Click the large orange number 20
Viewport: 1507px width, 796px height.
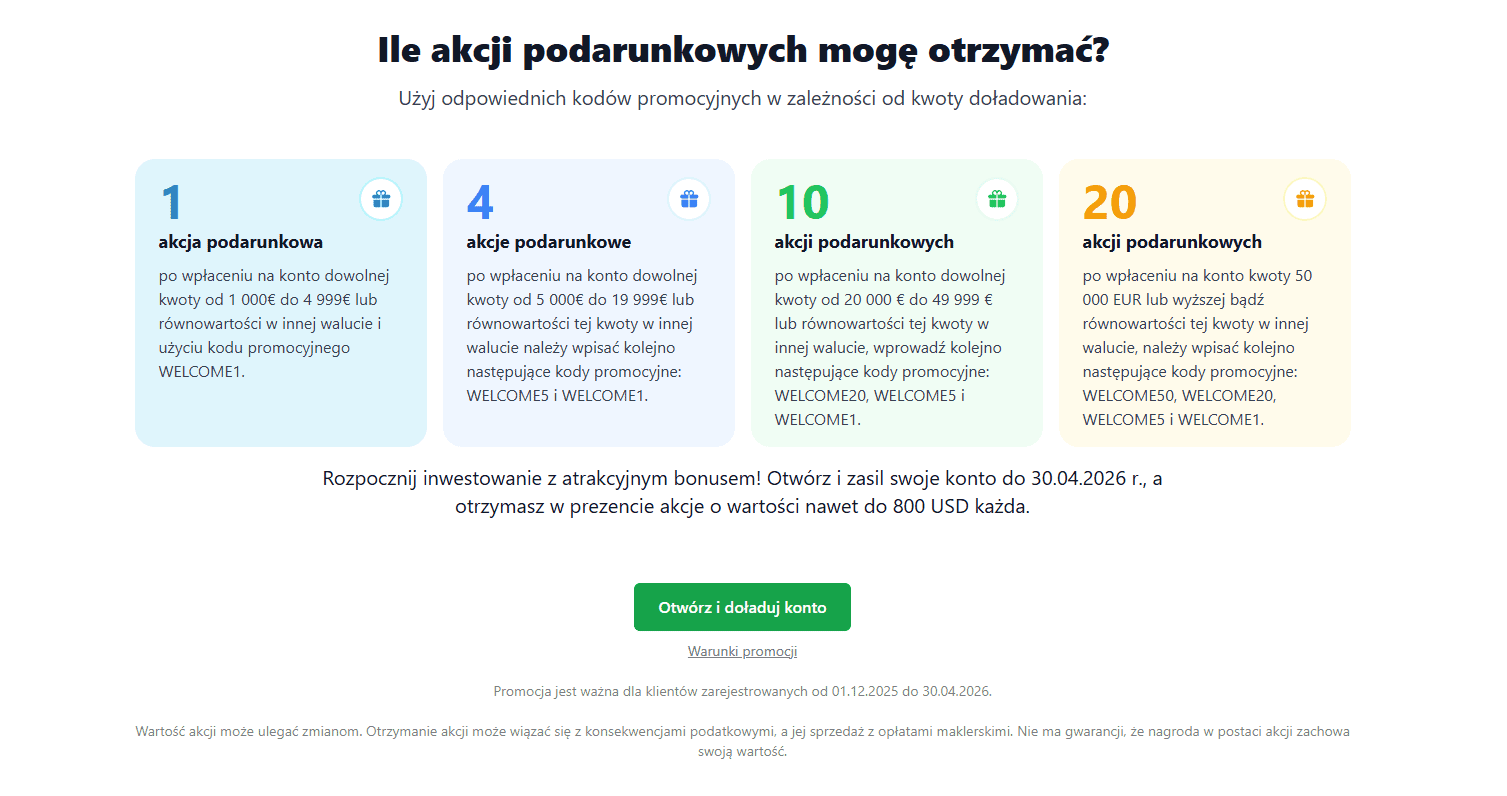[1110, 203]
